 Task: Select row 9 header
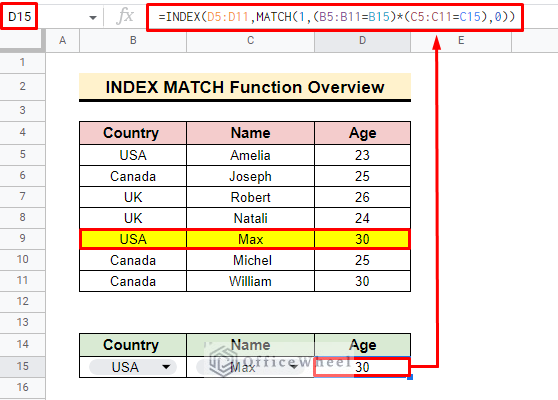22,238
